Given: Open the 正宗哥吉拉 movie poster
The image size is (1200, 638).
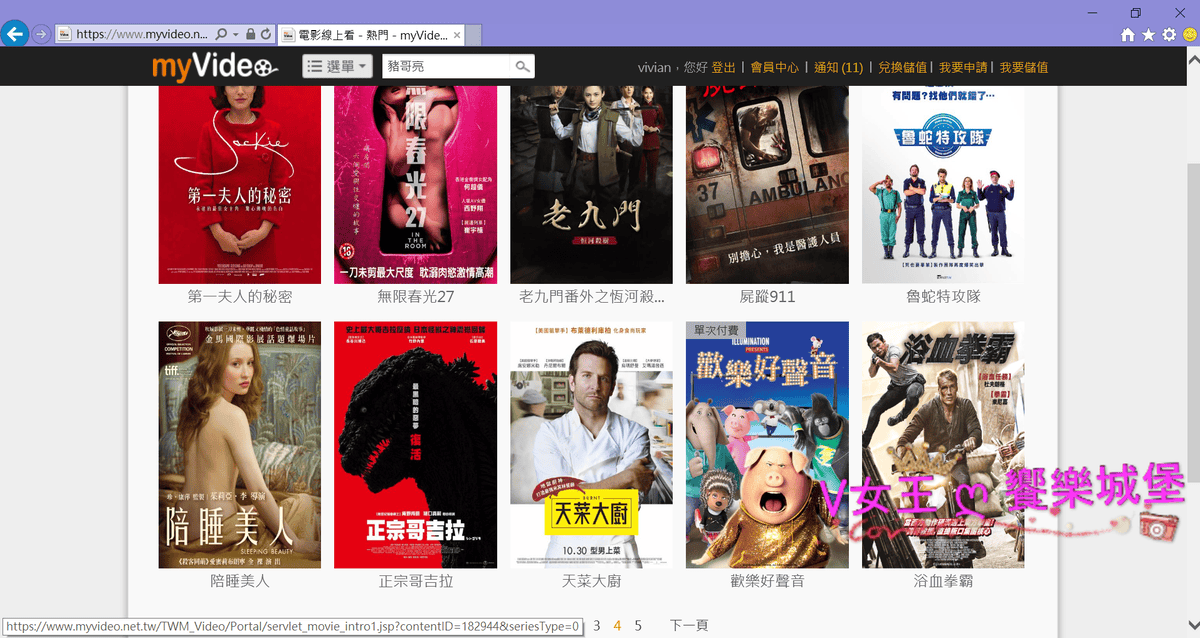Looking at the screenshot, I should pos(415,445).
